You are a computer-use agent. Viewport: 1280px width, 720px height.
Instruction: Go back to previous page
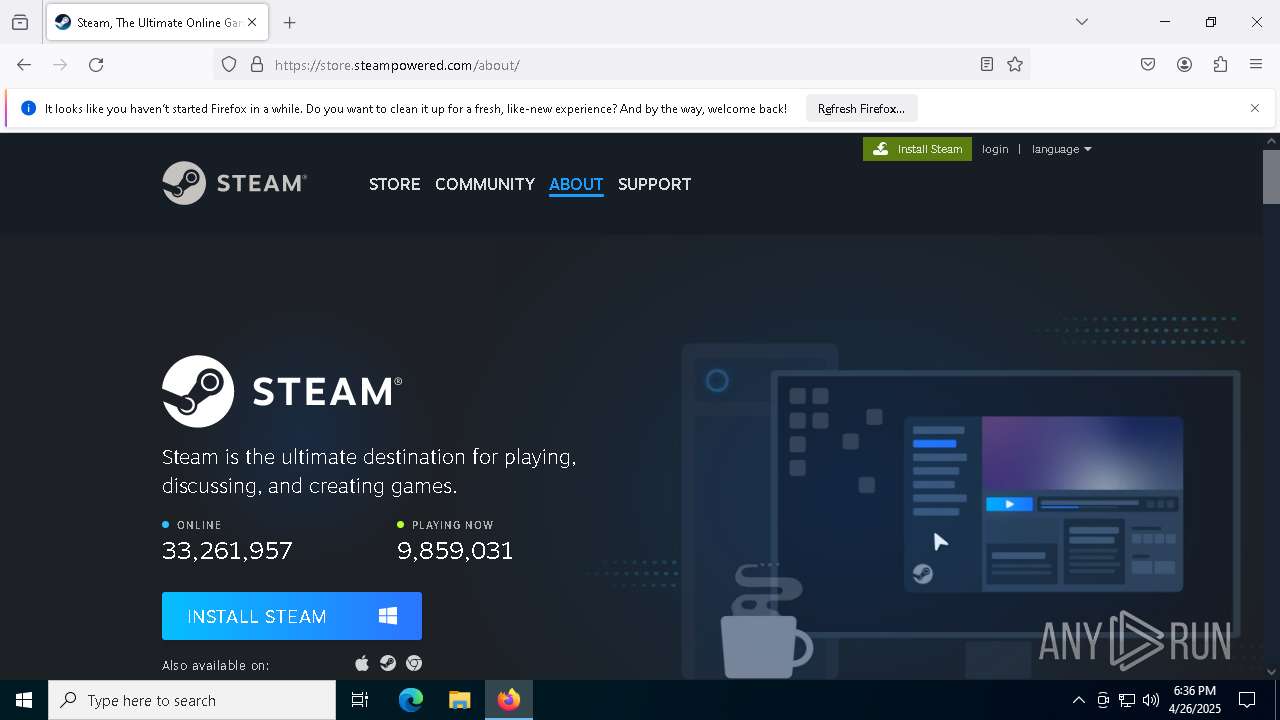(24, 65)
